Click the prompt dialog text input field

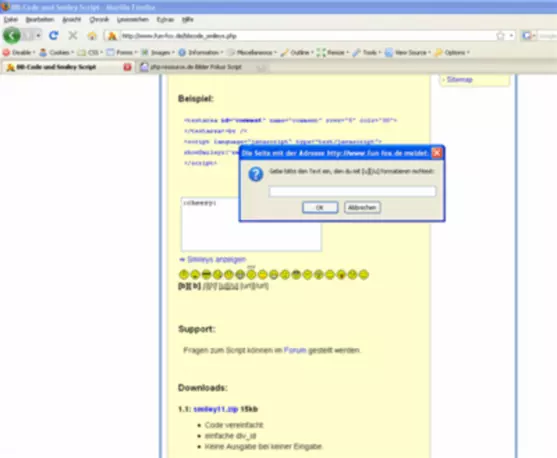(x=352, y=192)
